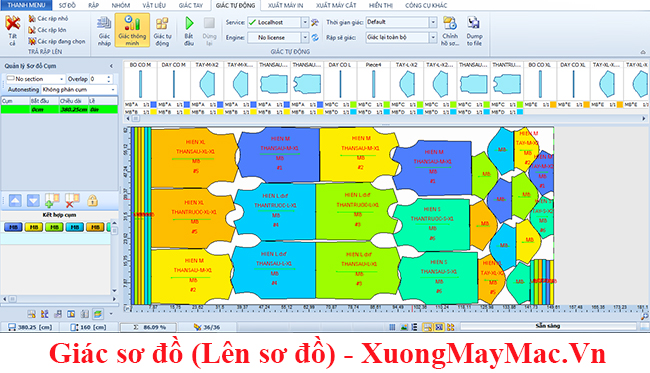Open the Engine No license dropdown
Screen dimensions: 650x373
click(305, 38)
